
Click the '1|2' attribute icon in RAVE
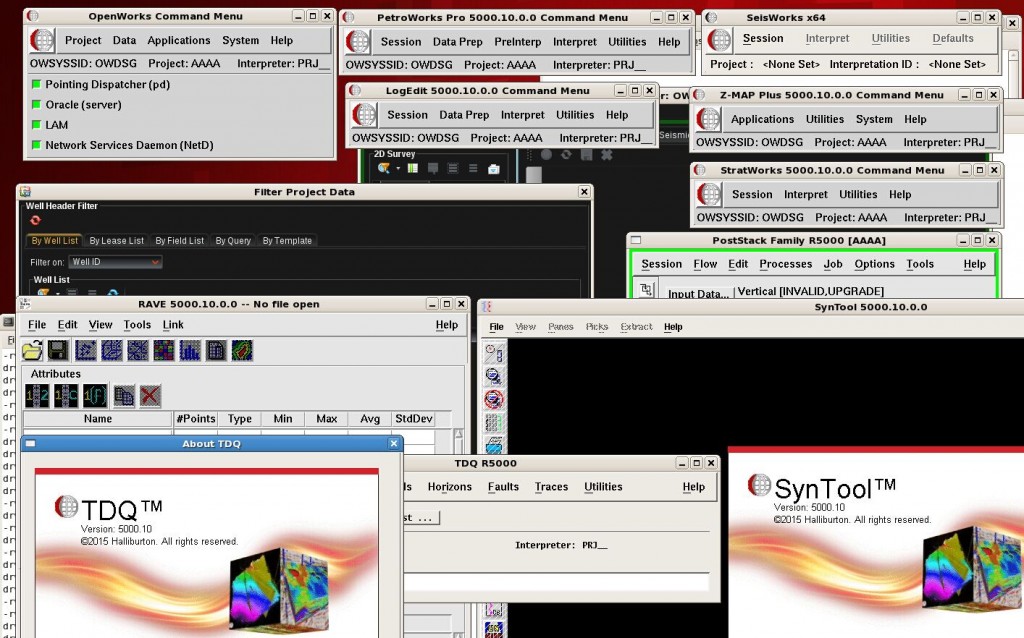pyautogui.click(x=37, y=396)
